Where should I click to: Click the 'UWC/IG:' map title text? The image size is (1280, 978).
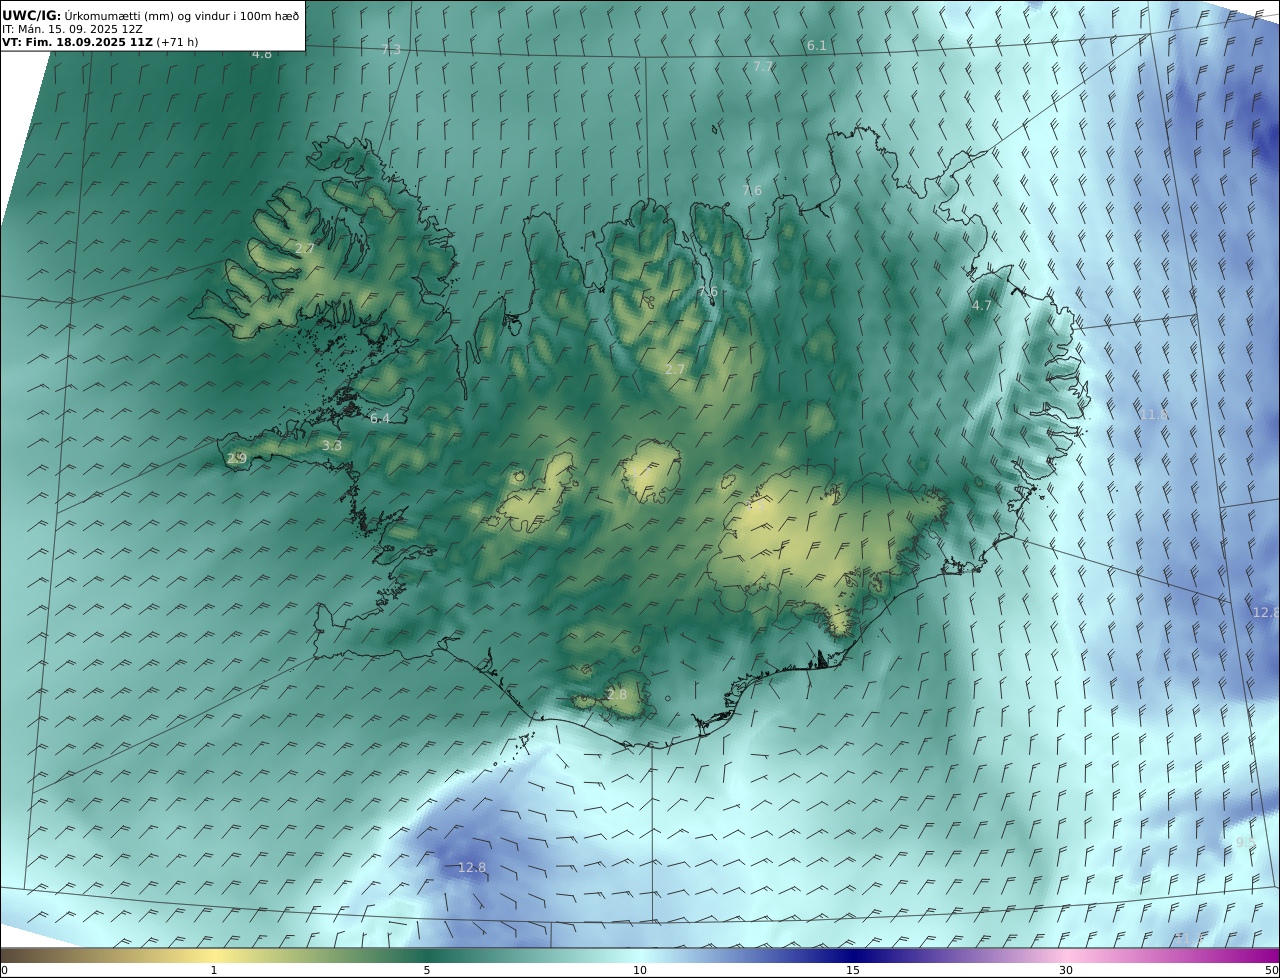[32, 16]
